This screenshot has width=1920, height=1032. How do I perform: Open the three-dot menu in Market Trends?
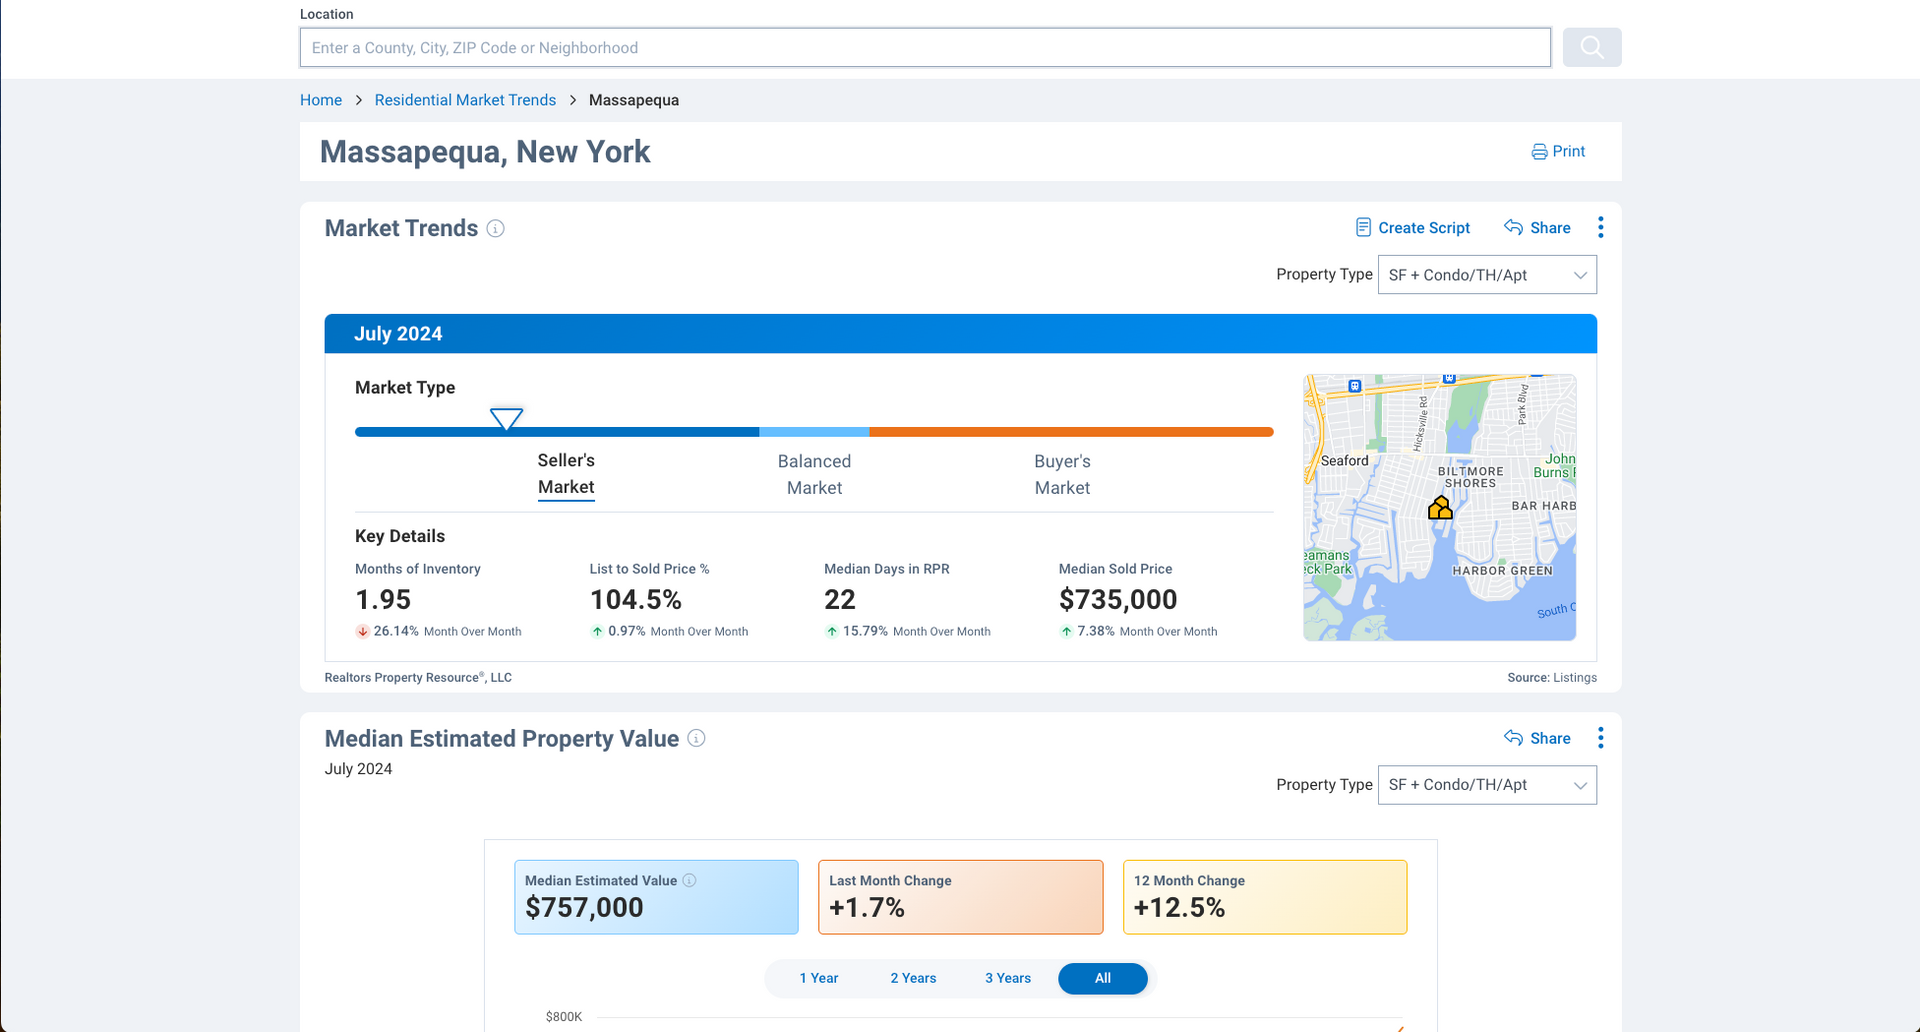(1600, 227)
